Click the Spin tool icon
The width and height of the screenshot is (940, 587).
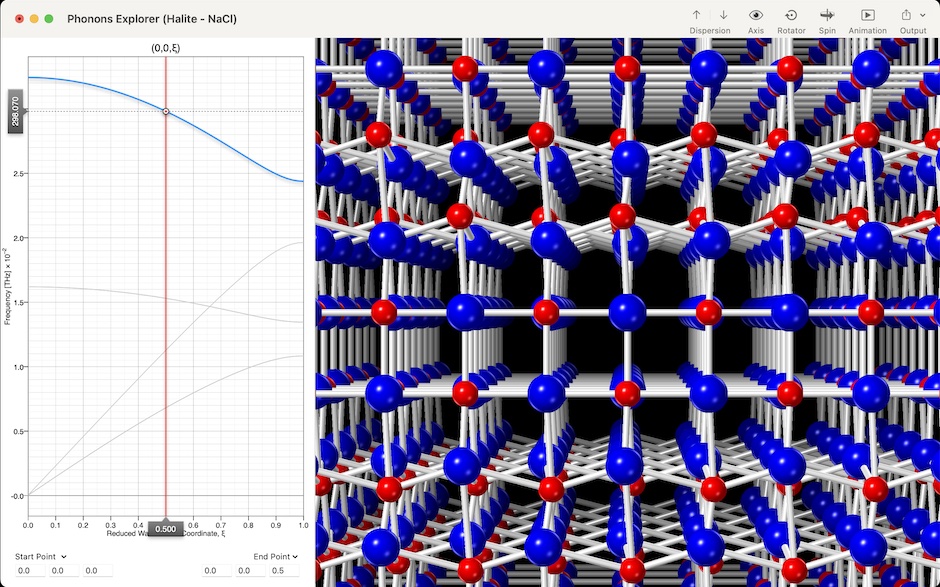(x=827, y=15)
